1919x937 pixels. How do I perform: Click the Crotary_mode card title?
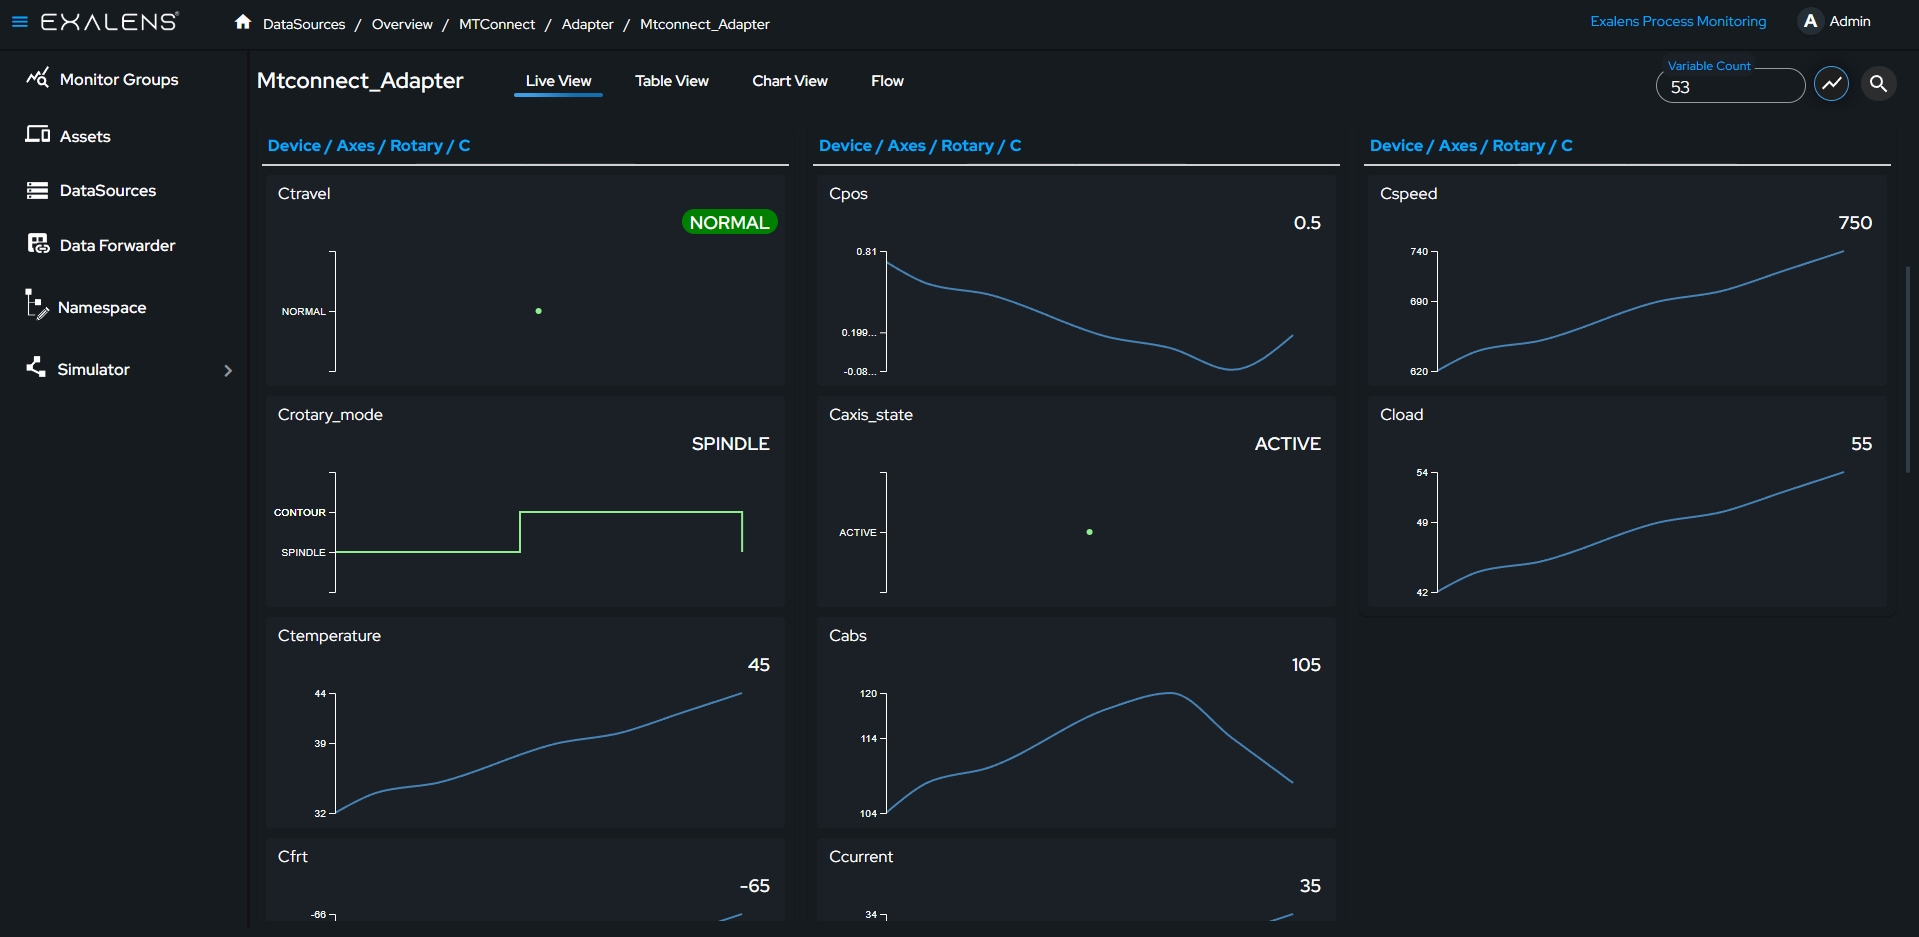point(330,414)
